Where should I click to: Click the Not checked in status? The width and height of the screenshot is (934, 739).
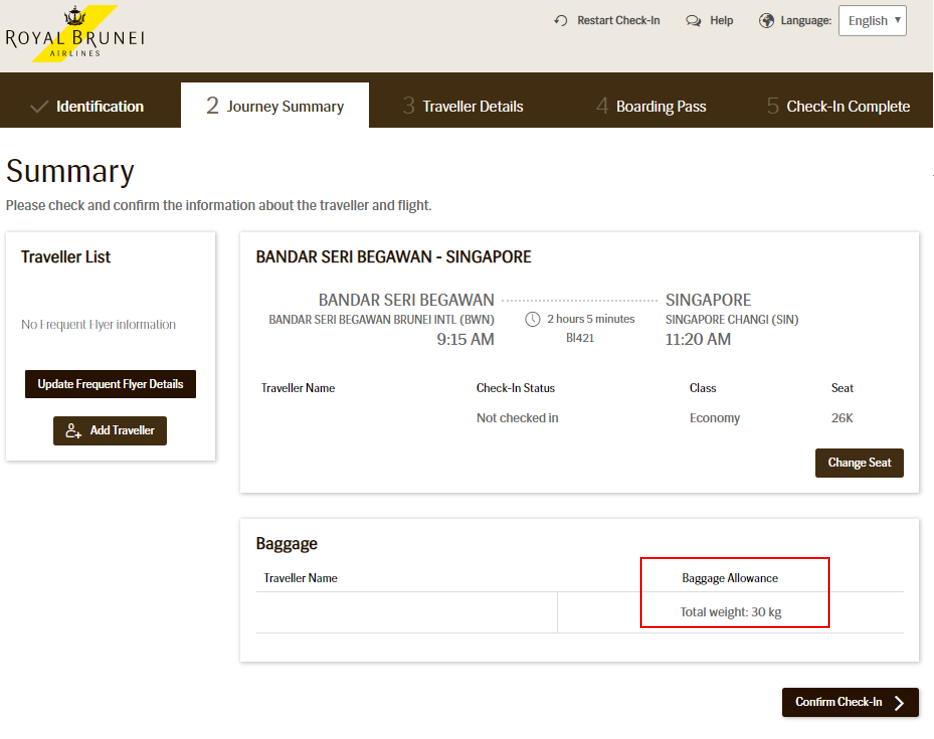tap(517, 418)
